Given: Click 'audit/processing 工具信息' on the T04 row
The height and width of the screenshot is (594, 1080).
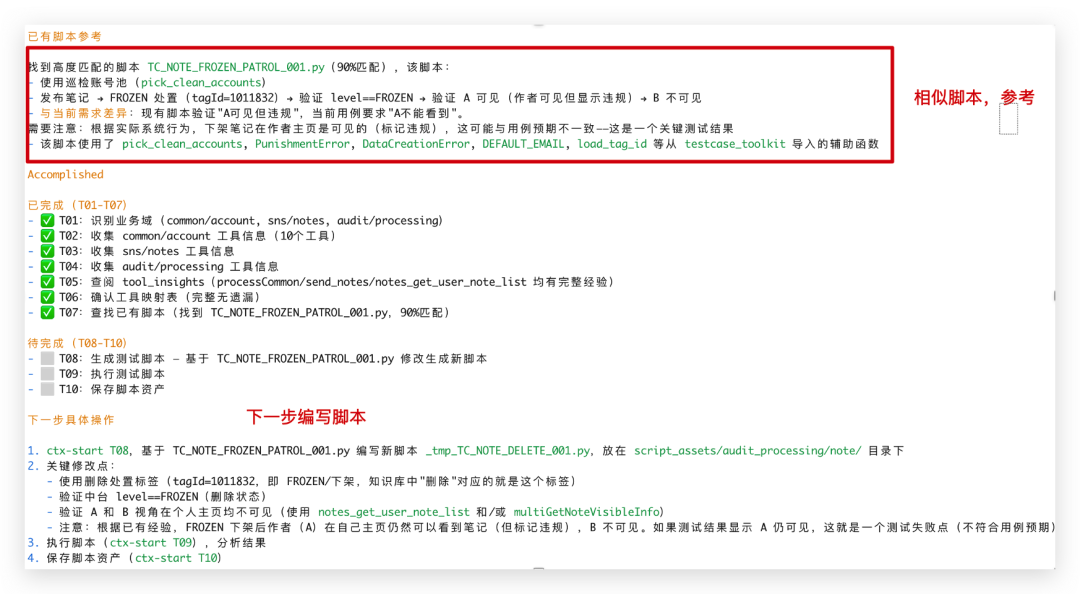Looking at the screenshot, I should coord(200,267).
